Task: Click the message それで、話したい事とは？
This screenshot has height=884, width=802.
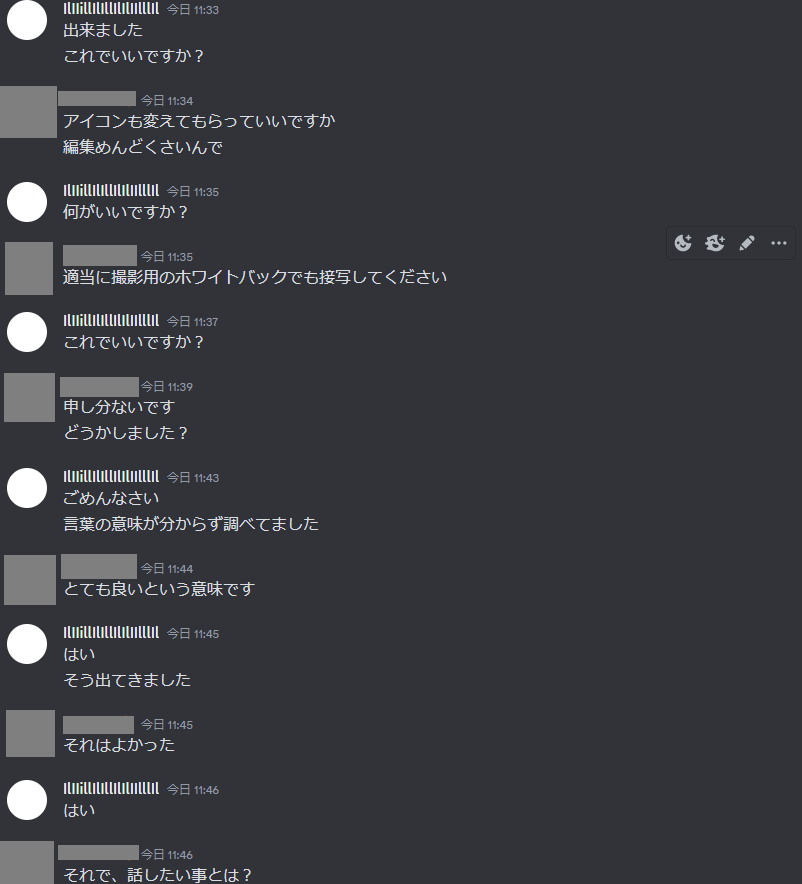Action: pyautogui.click(x=157, y=875)
